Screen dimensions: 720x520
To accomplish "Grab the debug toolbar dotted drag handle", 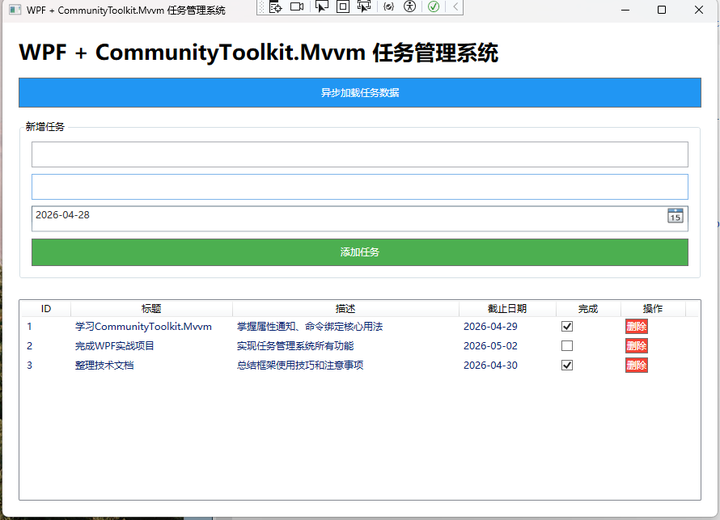I will point(262,6).
